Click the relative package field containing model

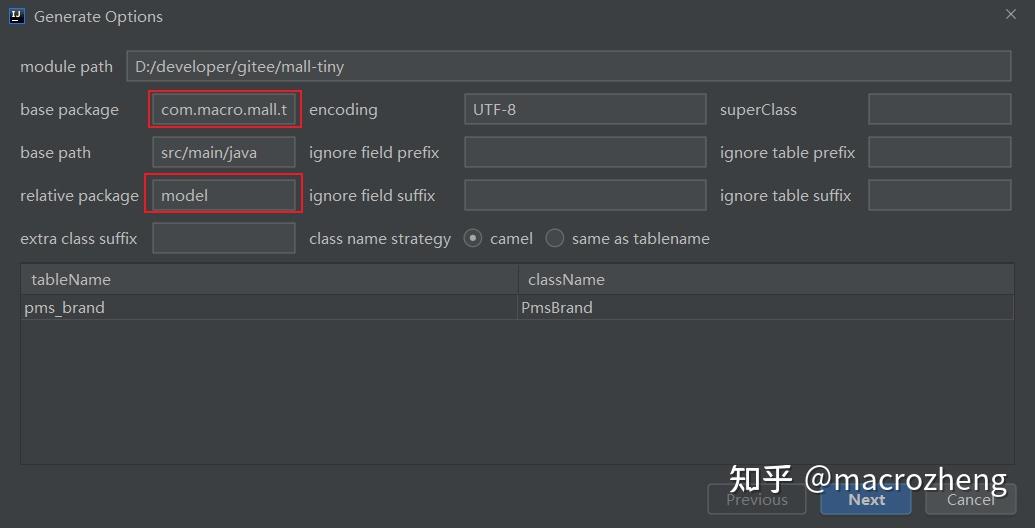point(224,196)
